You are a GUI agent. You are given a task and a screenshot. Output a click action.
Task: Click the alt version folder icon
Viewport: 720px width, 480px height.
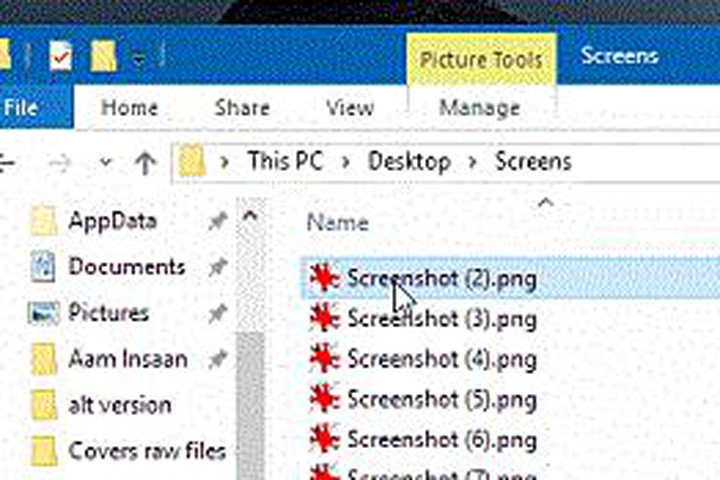[44, 405]
